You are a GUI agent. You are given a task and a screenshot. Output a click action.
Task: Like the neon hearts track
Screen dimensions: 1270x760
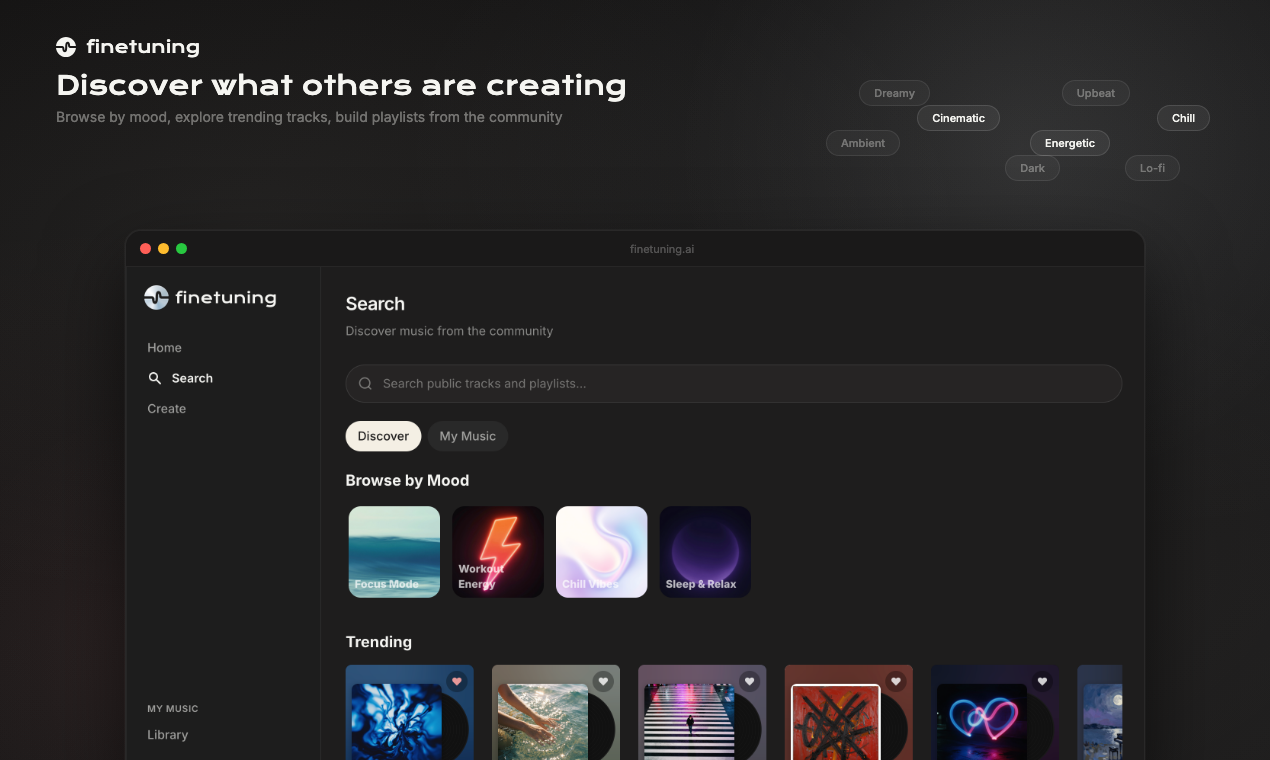pos(1042,681)
